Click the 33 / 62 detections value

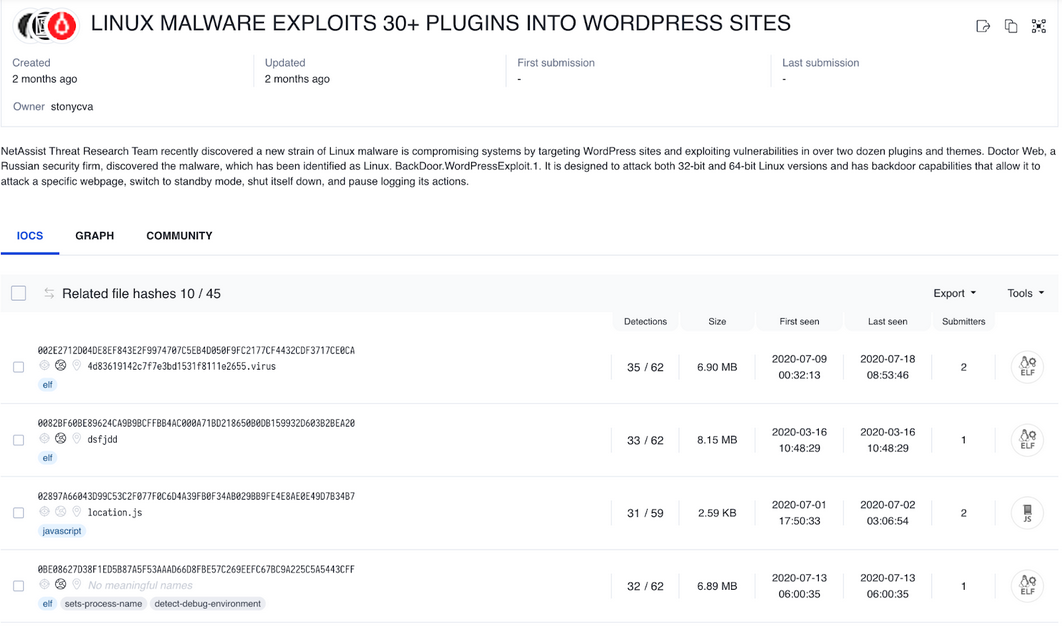[645, 440]
